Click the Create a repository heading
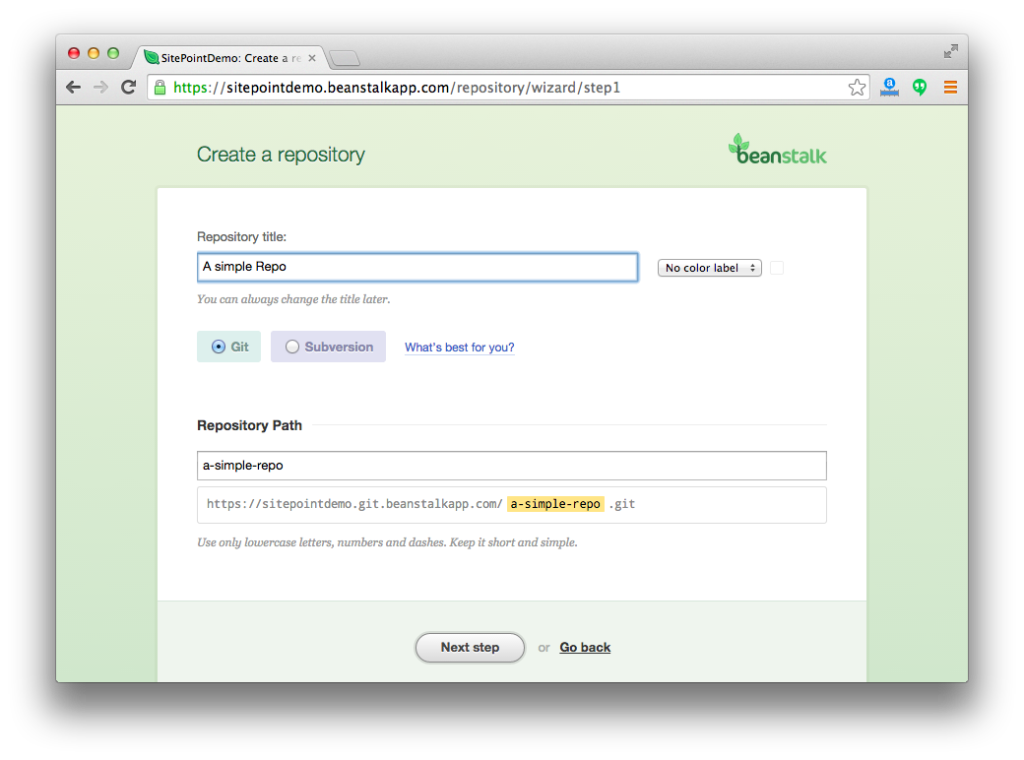The width and height of the screenshot is (1024, 760). click(281, 155)
